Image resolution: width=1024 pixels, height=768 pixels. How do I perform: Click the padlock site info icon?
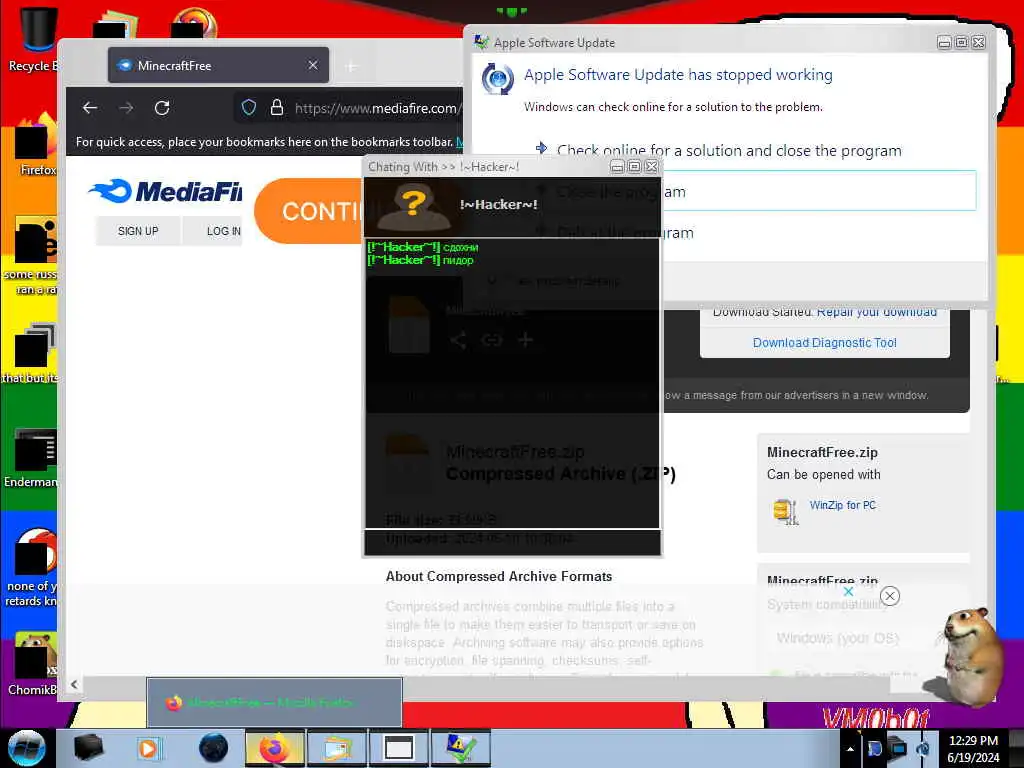click(x=277, y=108)
